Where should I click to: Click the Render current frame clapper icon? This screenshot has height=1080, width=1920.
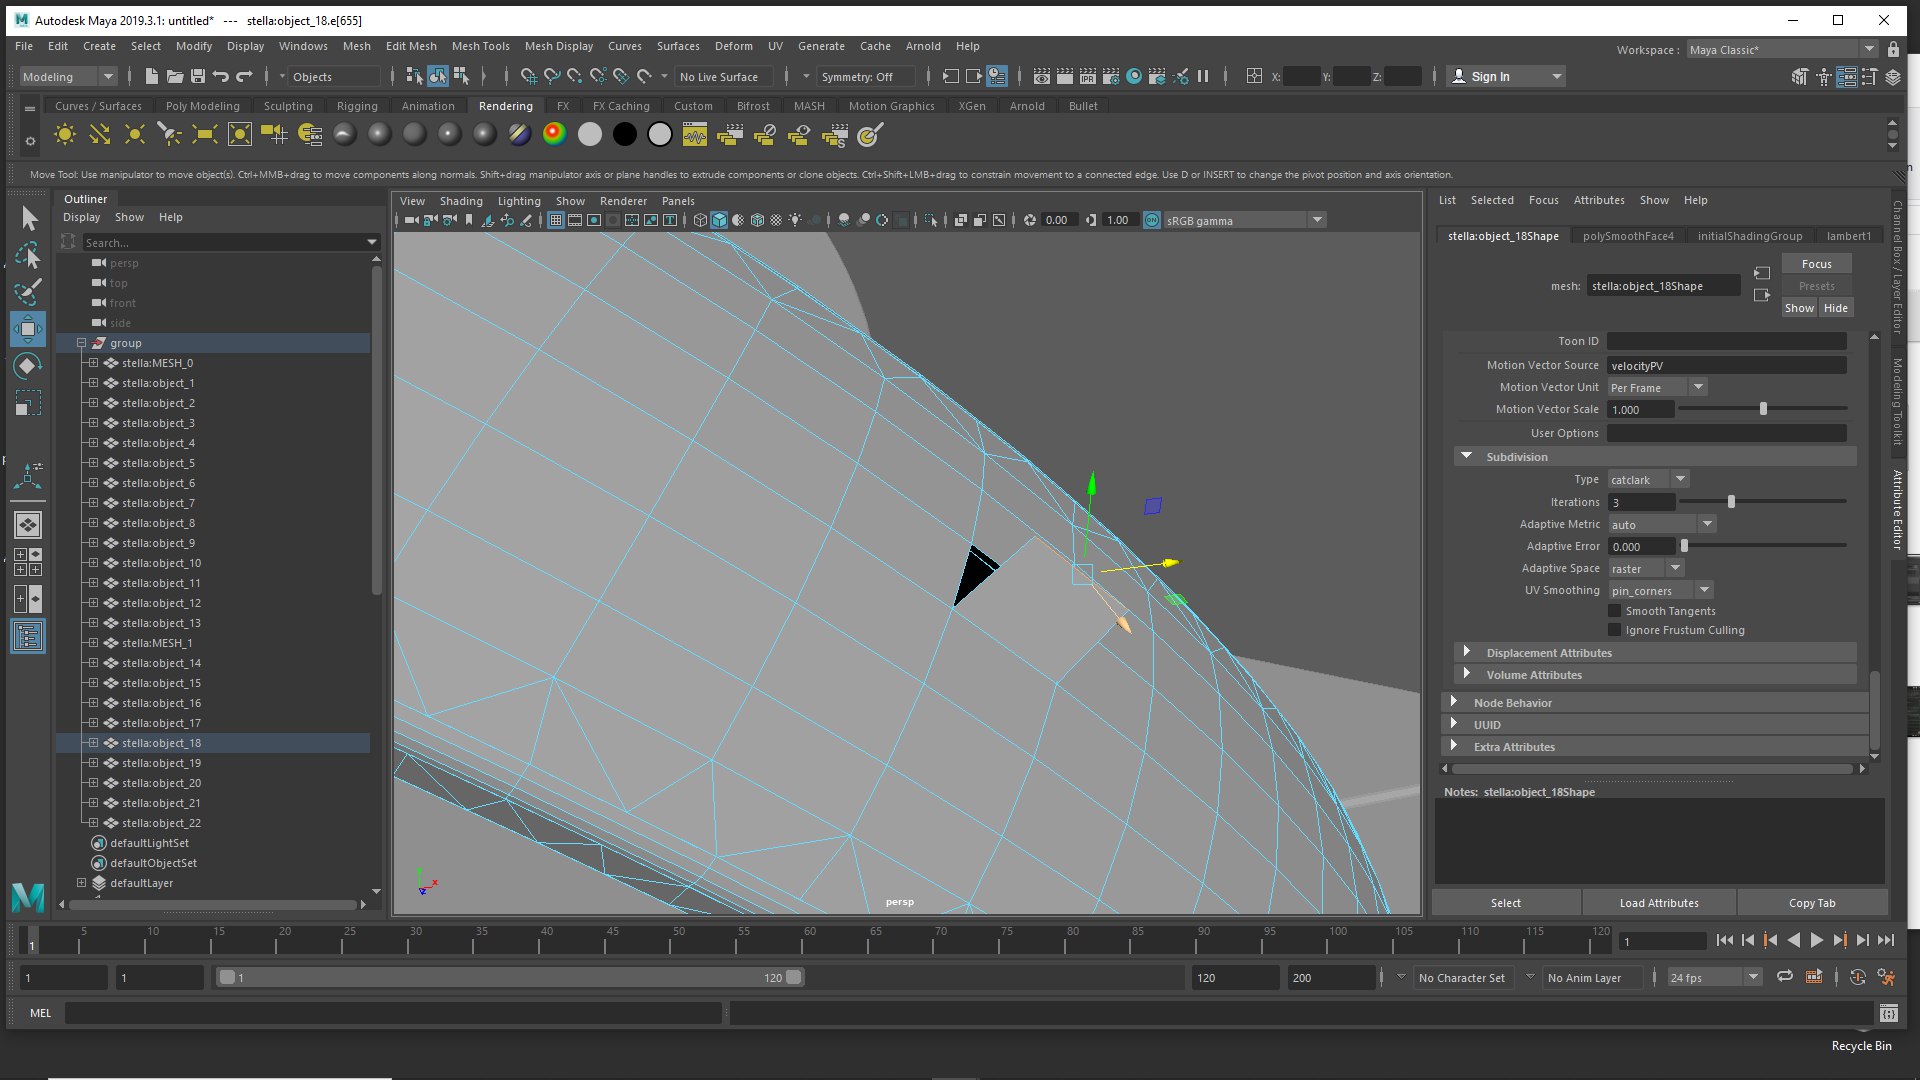pos(1064,77)
